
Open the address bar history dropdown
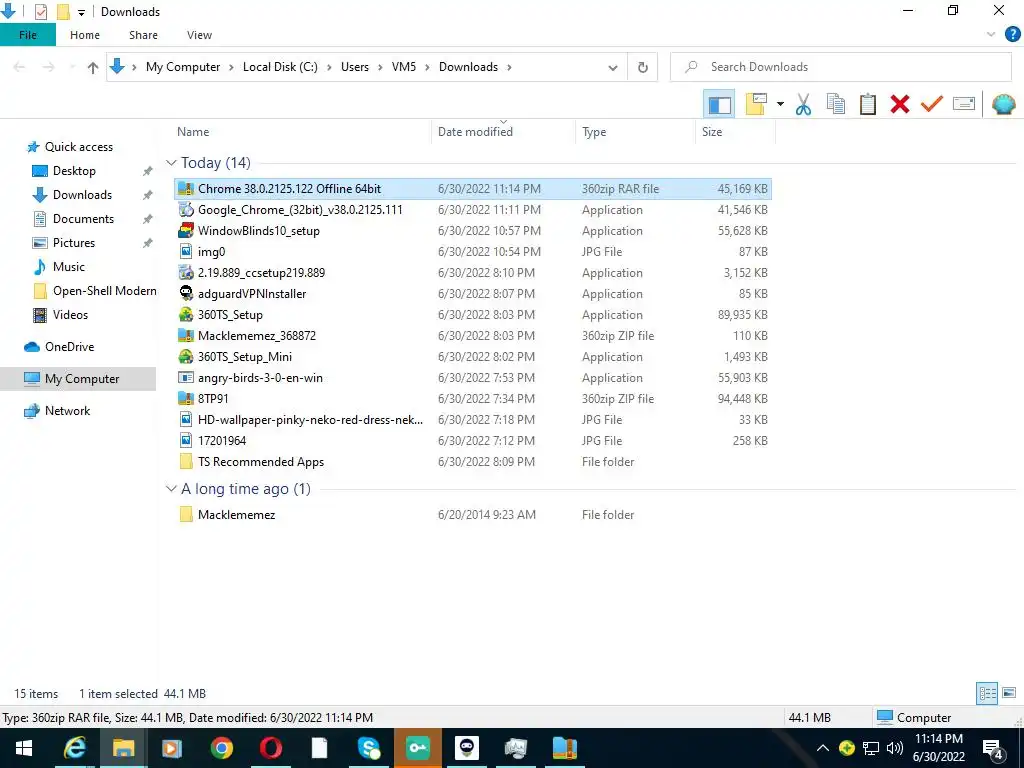[613, 67]
